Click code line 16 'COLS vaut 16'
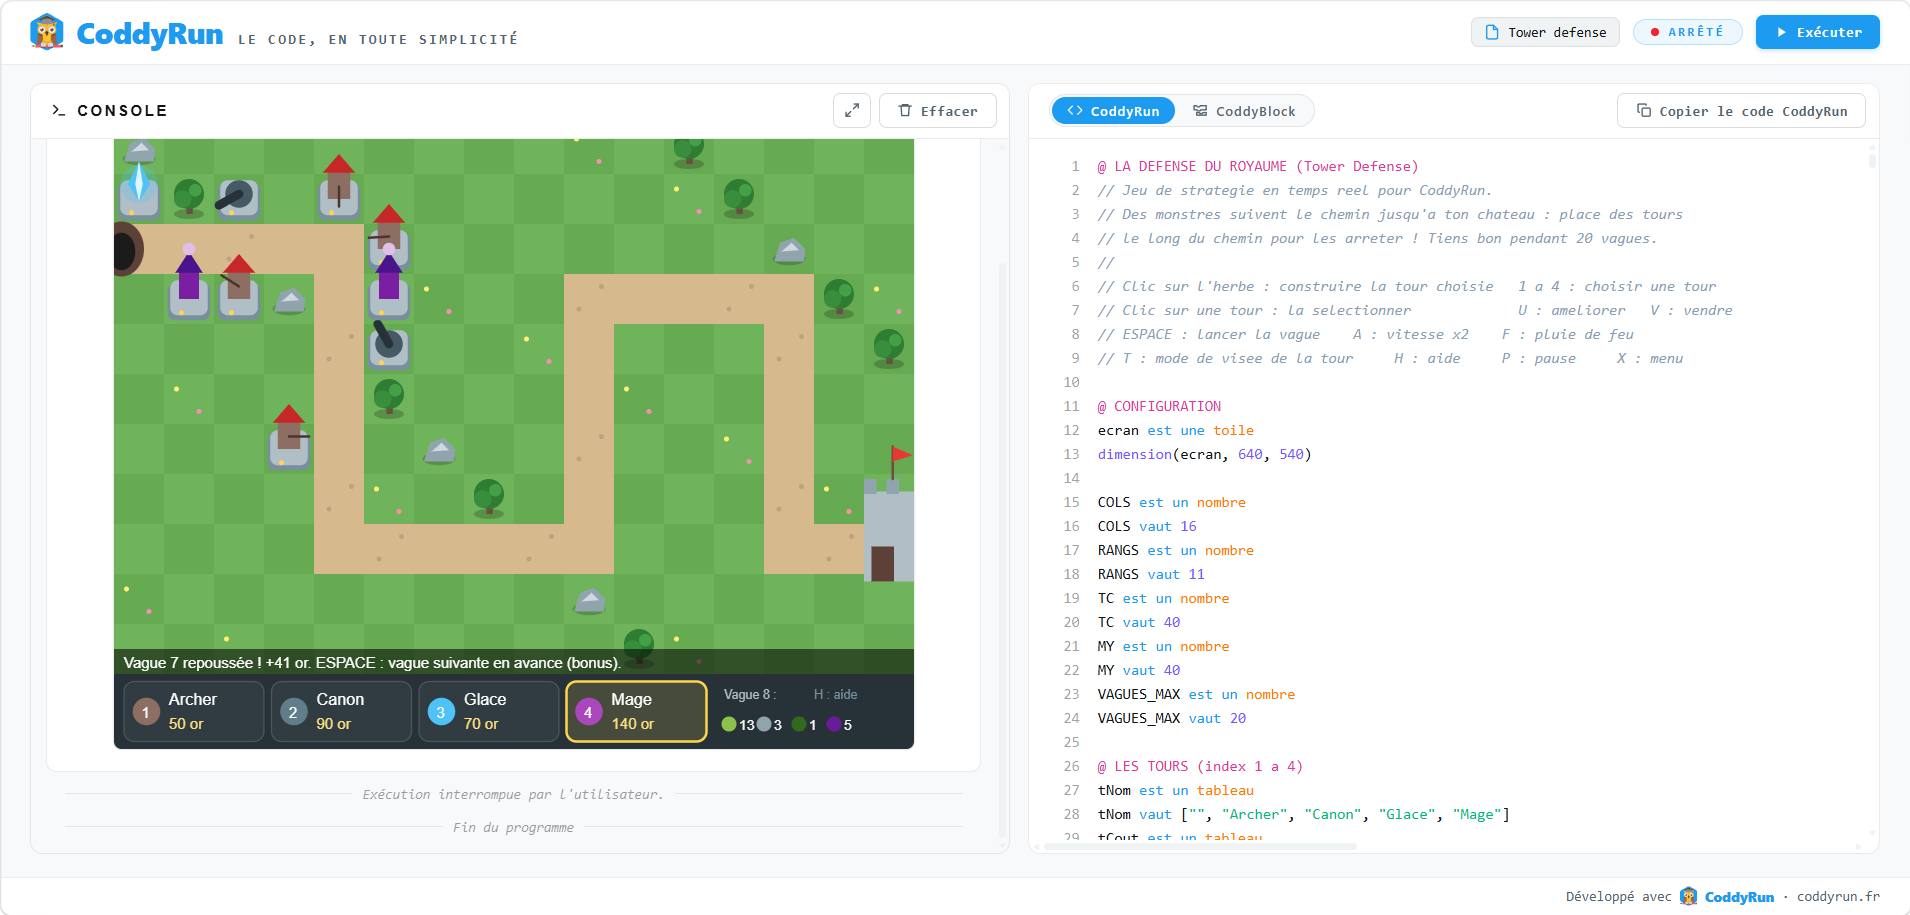 pyautogui.click(x=1147, y=526)
